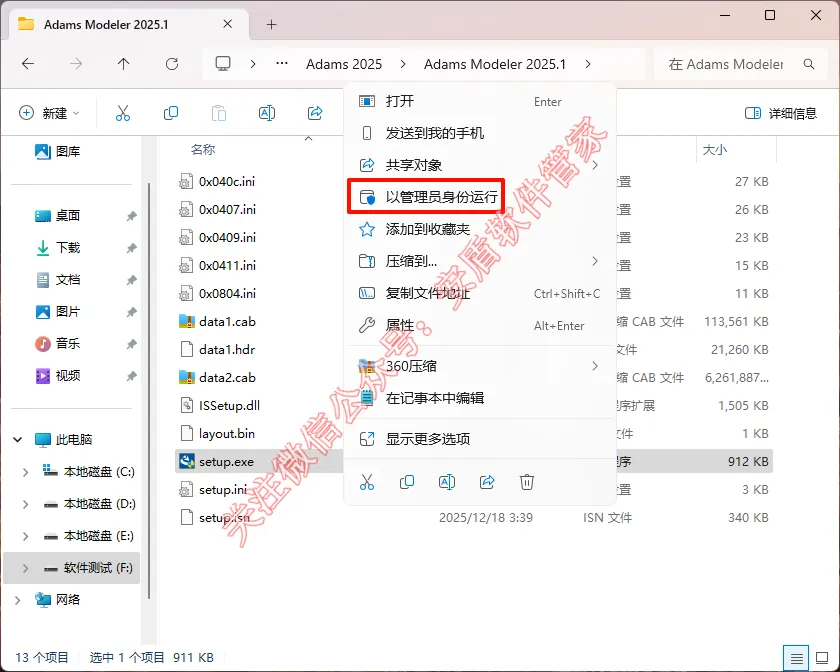Screen dimensions: 840x672
Task: Click the monitor icon in the address bar
Action: 223,64
